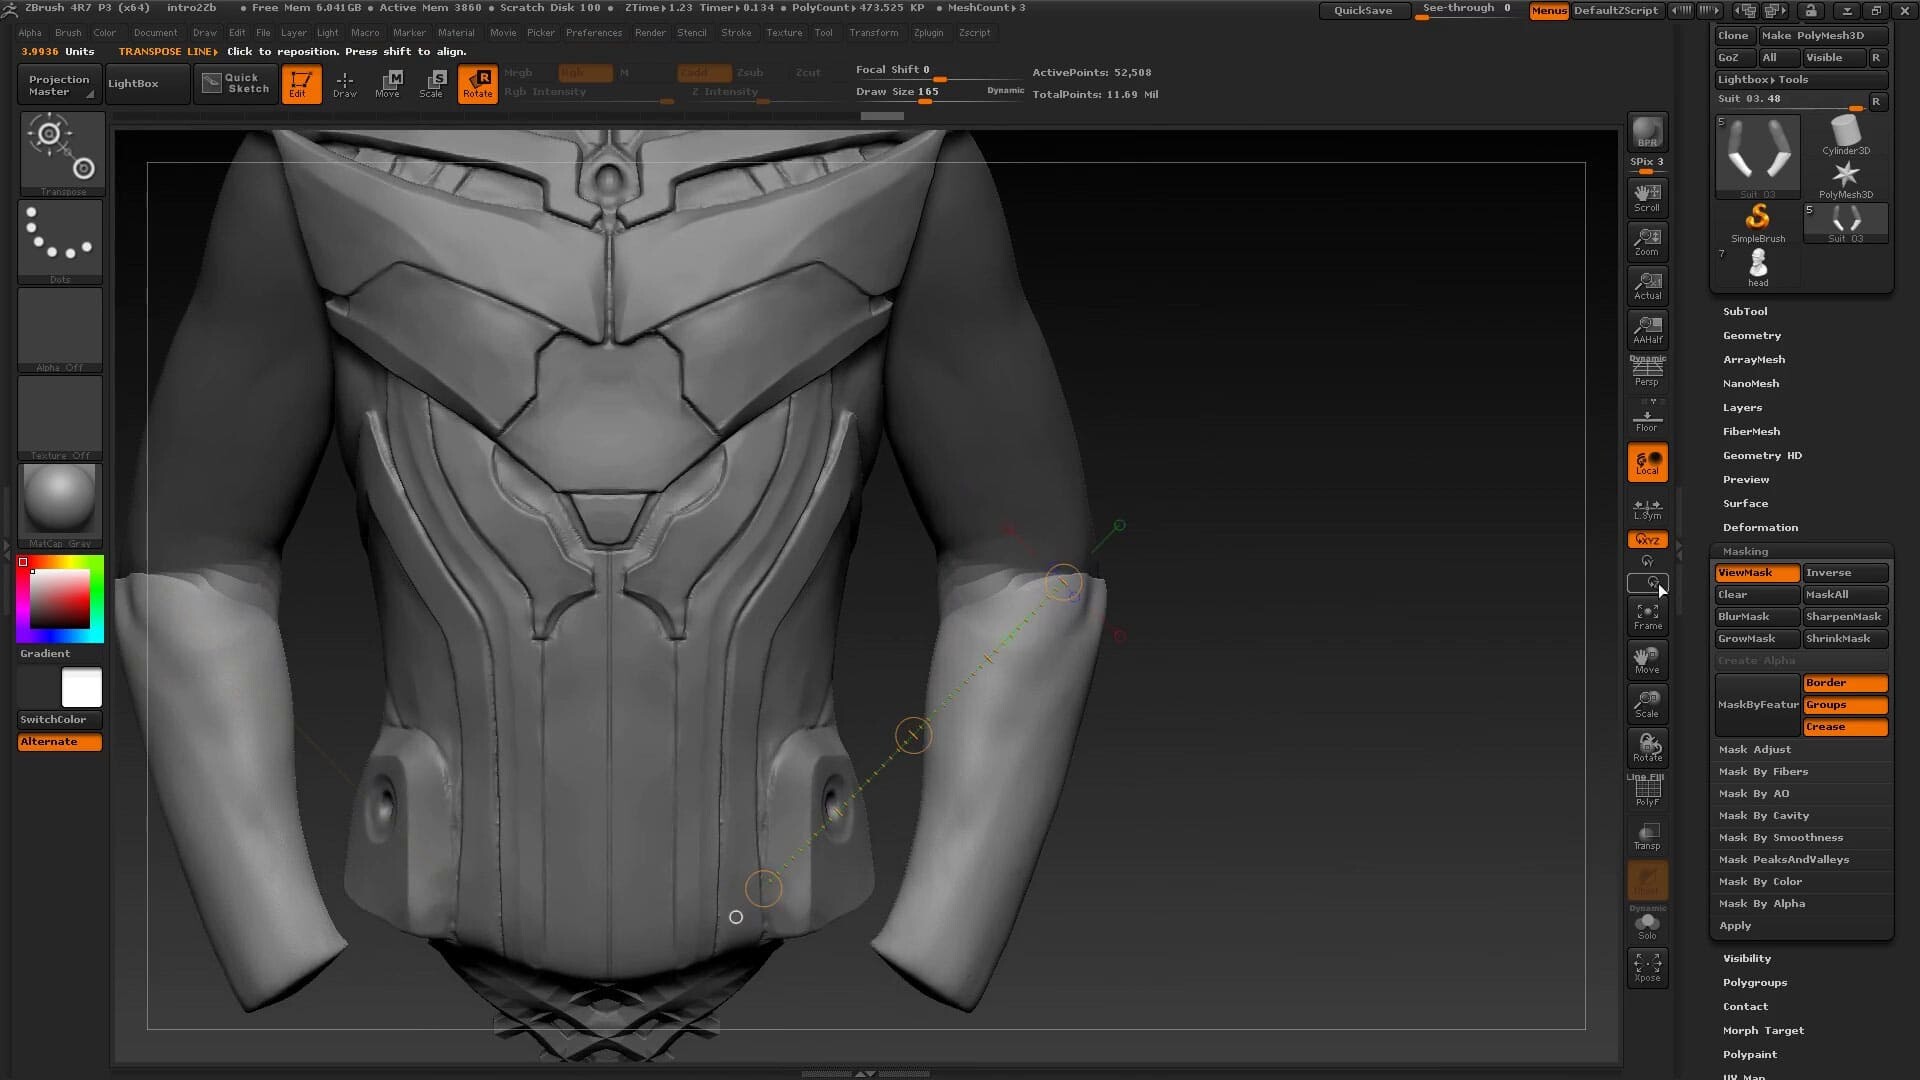Open the Dots stroke selector

60,241
